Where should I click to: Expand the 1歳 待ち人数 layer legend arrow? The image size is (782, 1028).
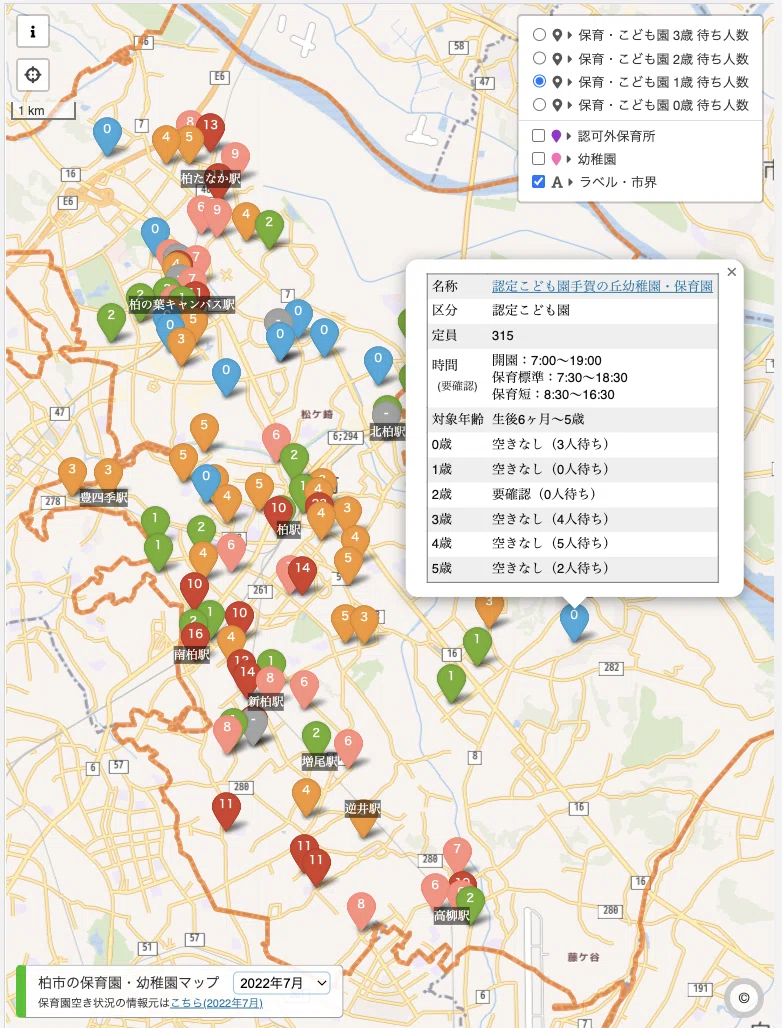(570, 82)
